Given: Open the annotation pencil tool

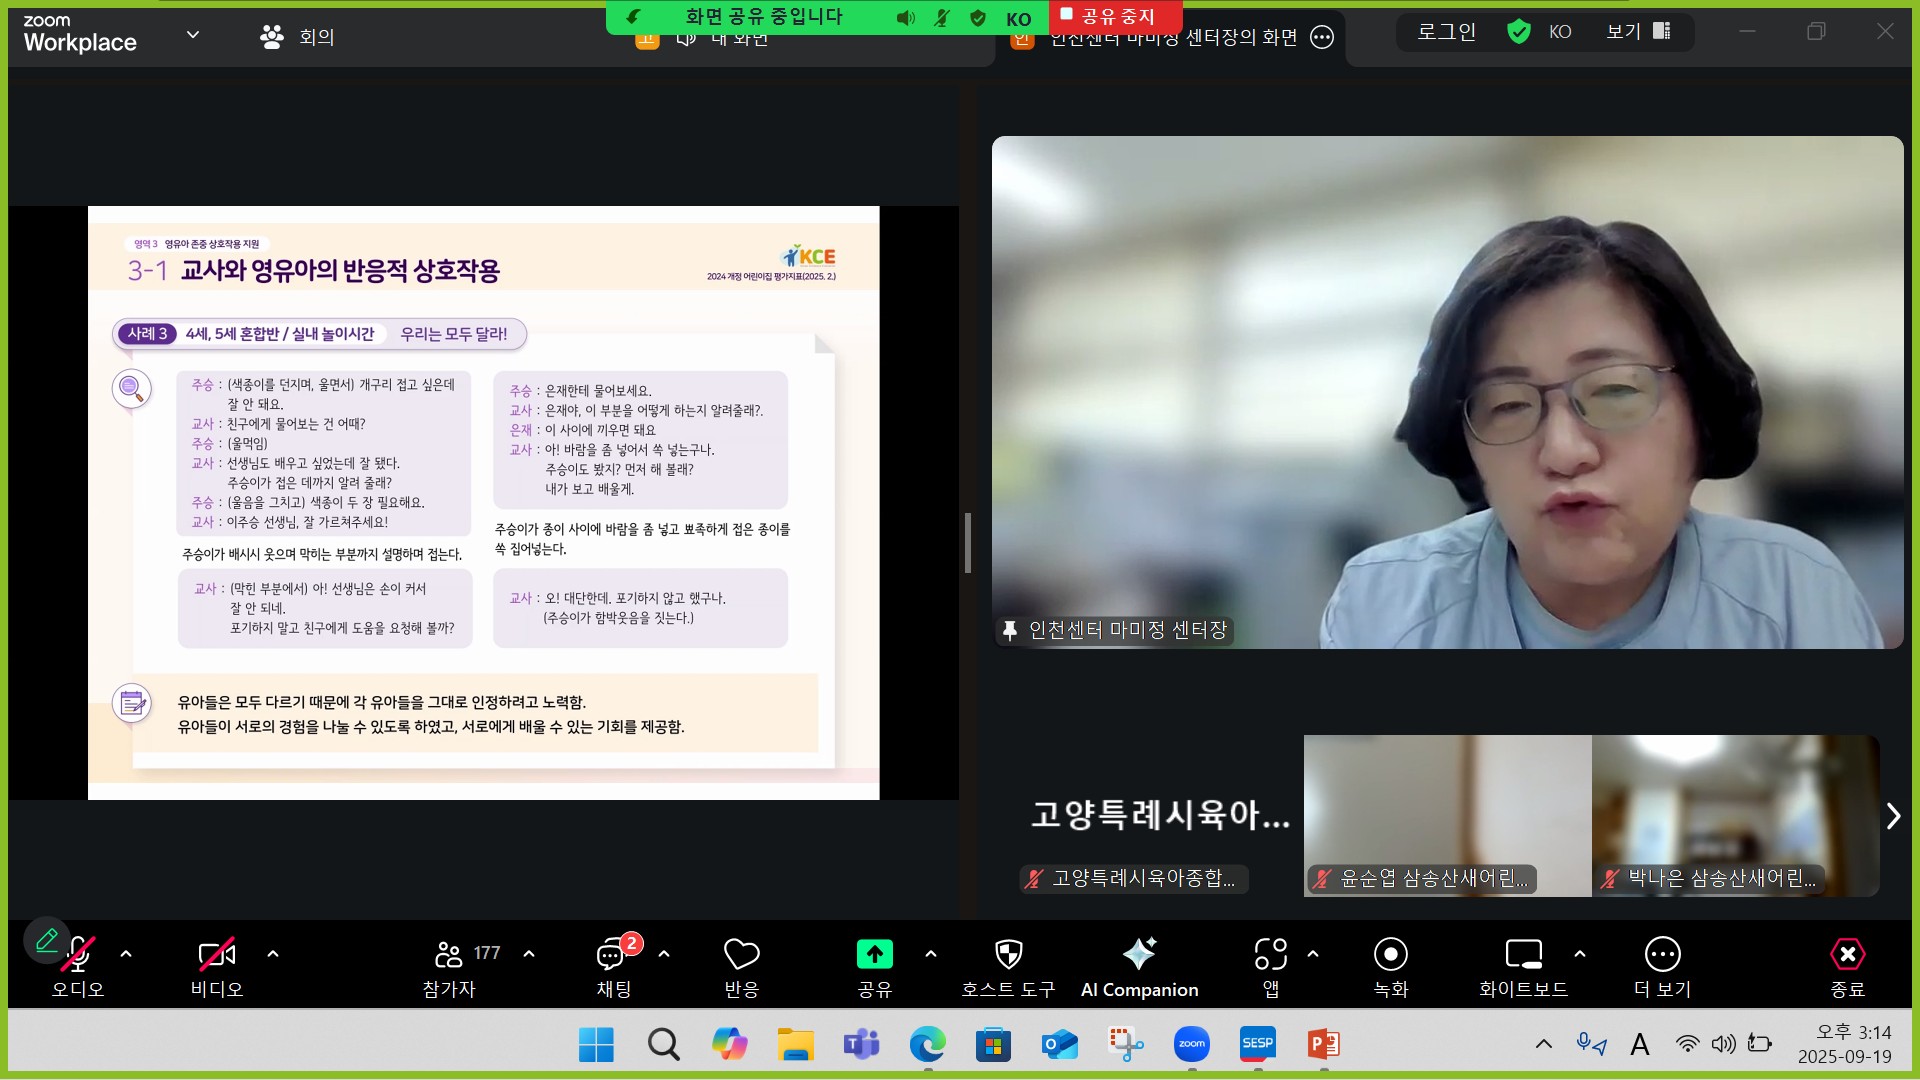Looking at the screenshot, I should coord(46,940).
